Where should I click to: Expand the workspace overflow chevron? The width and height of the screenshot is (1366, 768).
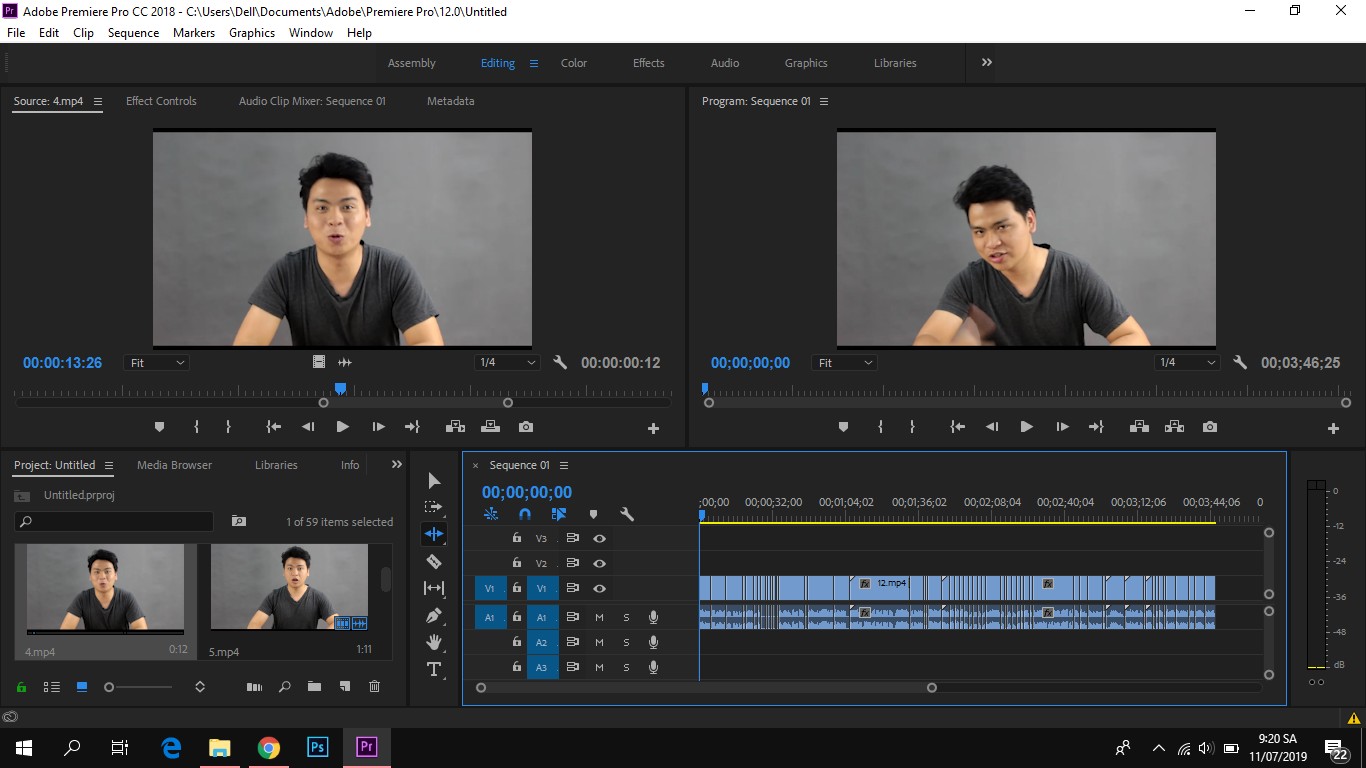tap(987, 62)
